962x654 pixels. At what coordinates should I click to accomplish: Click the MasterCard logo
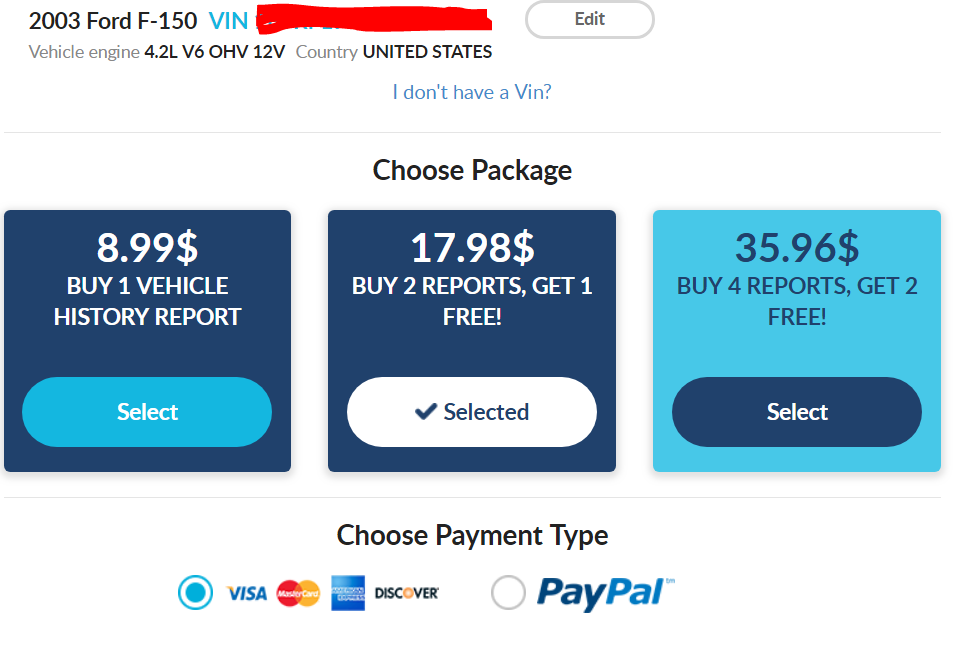298,593
